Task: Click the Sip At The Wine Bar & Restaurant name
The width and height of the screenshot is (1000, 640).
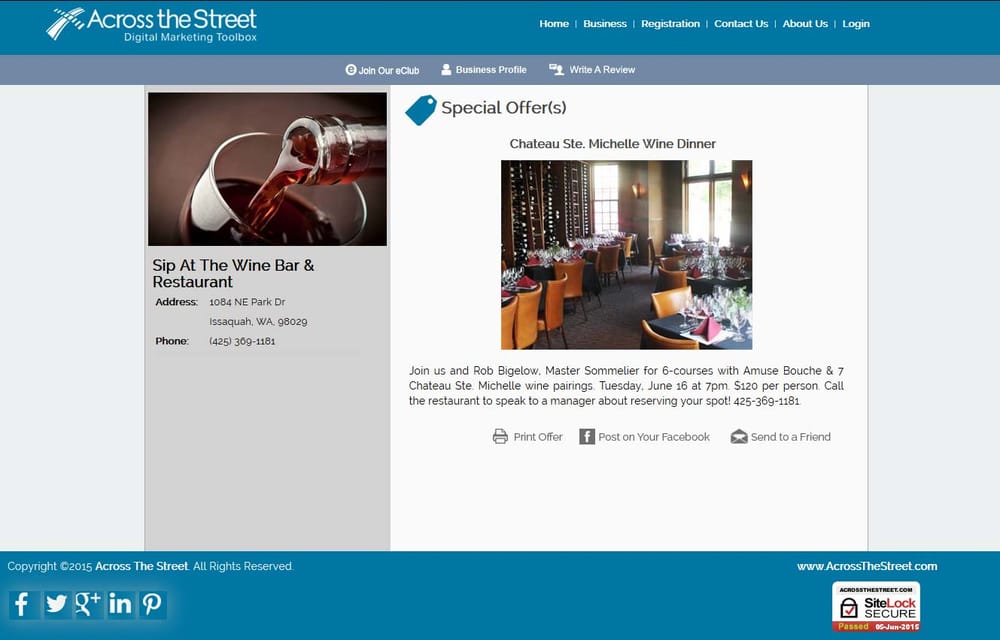Action: coord(233,273)
